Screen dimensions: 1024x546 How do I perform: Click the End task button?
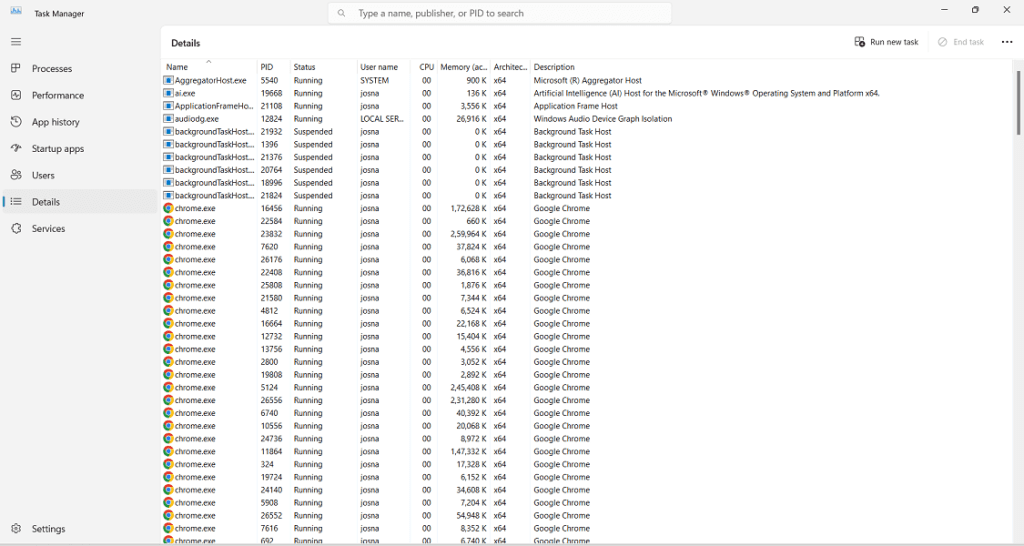point(960,42)
